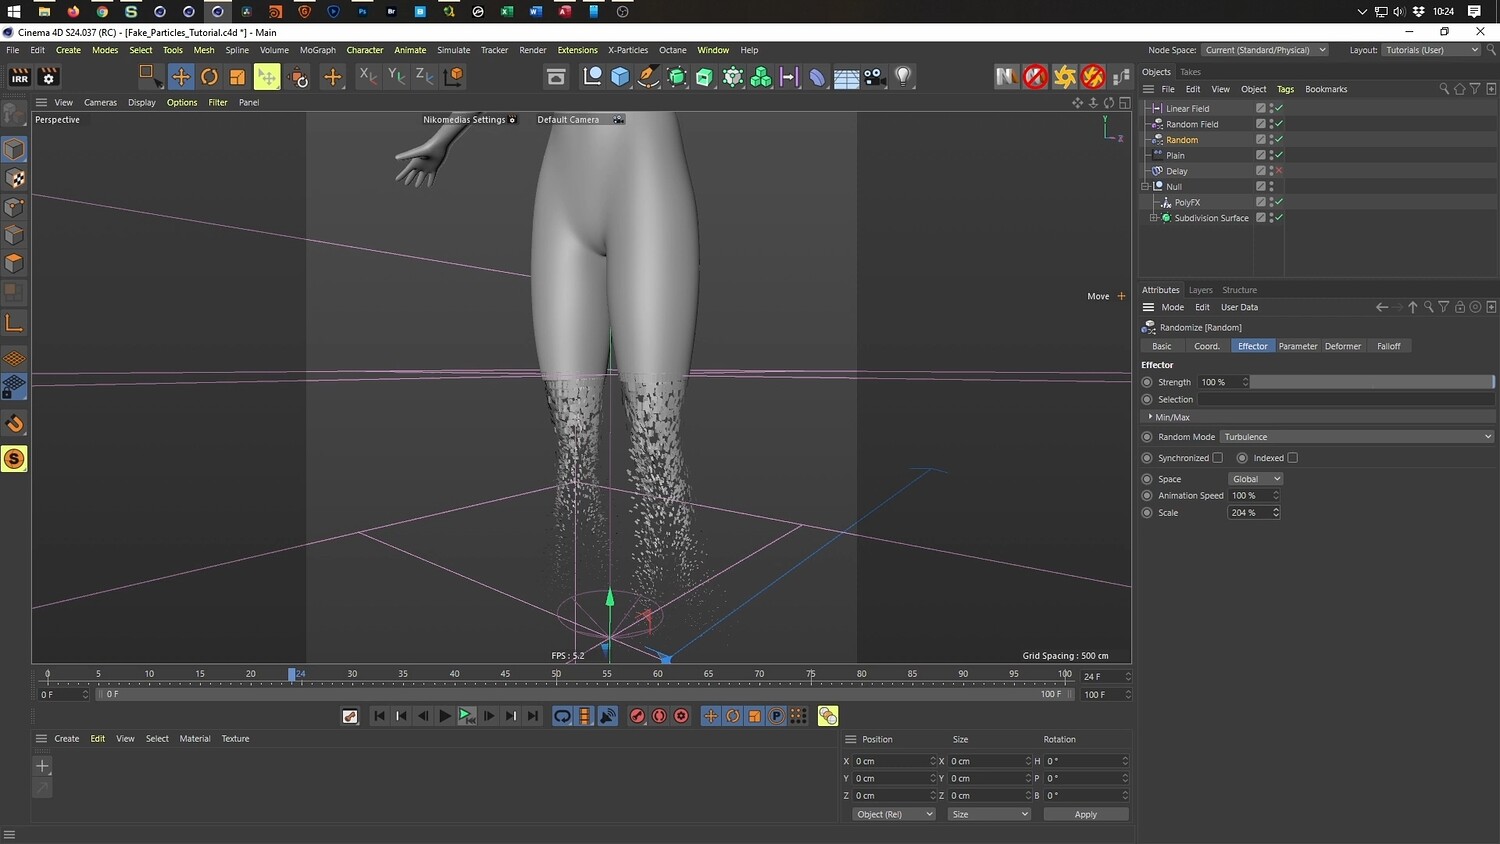
Task: Toggle the X-axis lock icon
Action: (368, 77)
